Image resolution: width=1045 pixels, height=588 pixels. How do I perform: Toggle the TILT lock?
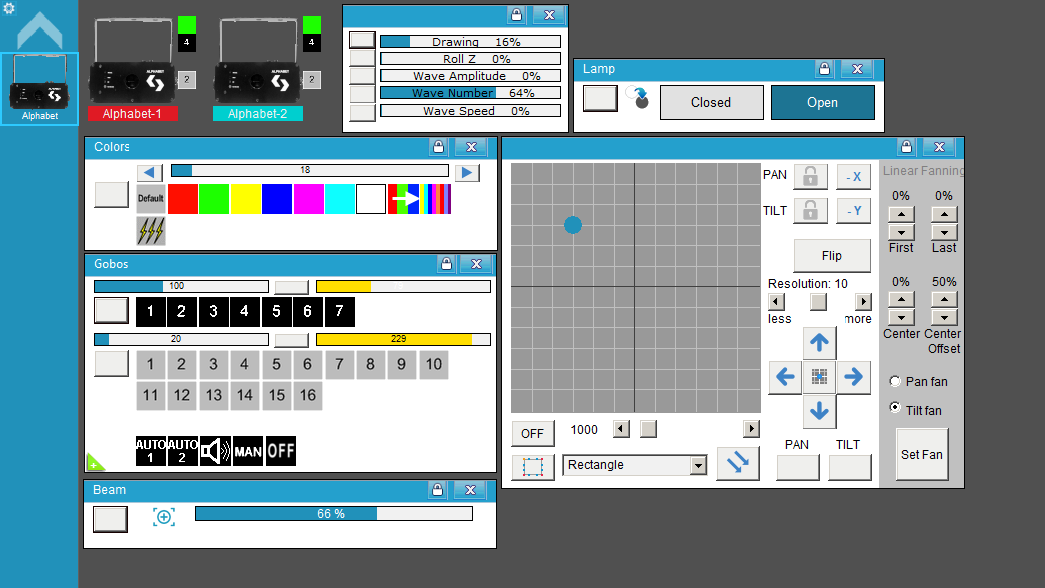pos(810,211)
